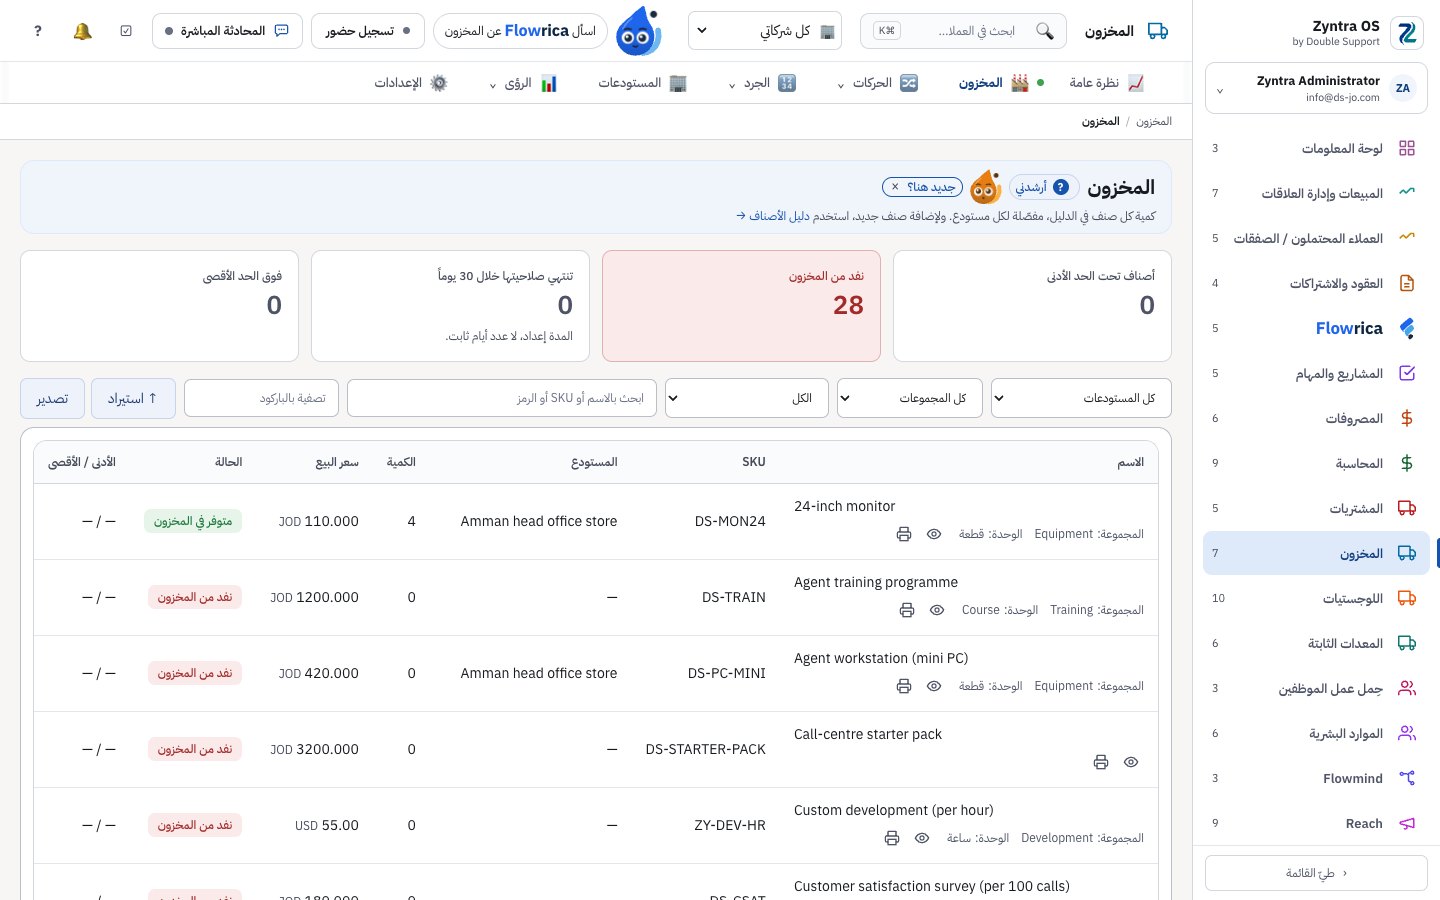Open Reach module in sidebar
Image resolution: width=1440 pixels, height=900 pixels.
click(1316, 823)
